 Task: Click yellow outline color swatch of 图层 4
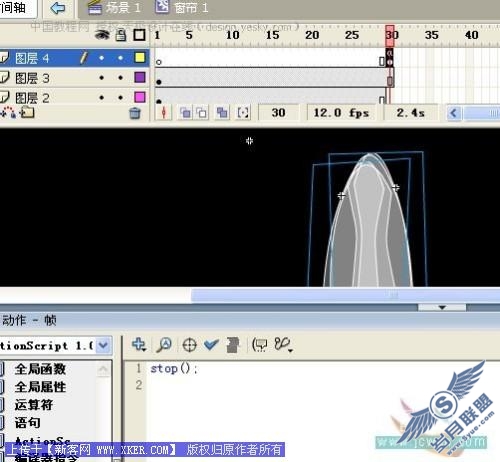(x=140, y=58)
